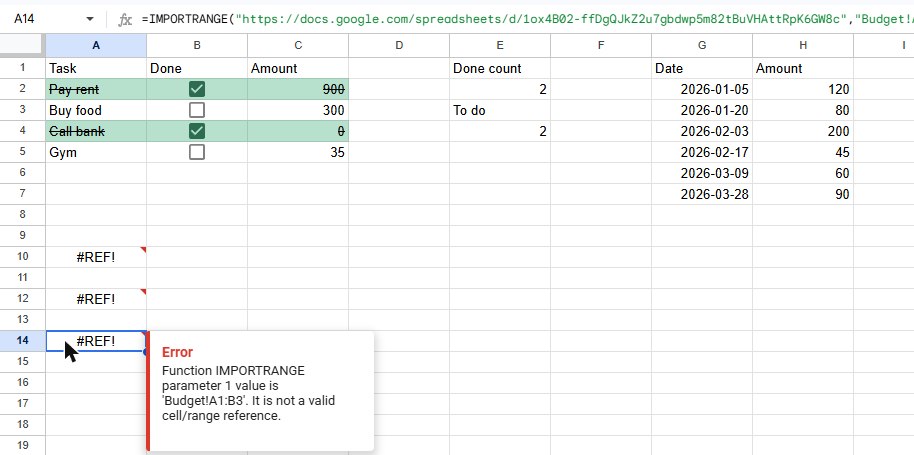Viewport: 914px width, 455px height.
Task: Select column G header
Action: (x=702, y=45)
